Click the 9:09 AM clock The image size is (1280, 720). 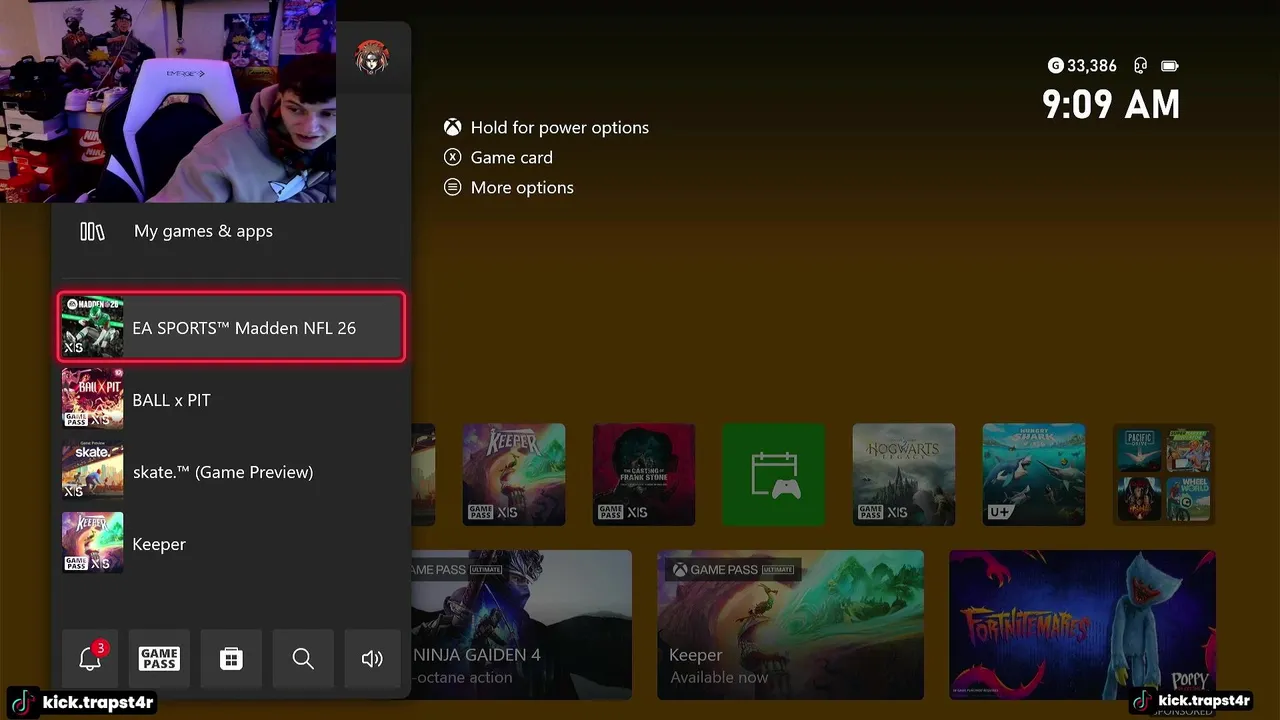pos(1111,104)
